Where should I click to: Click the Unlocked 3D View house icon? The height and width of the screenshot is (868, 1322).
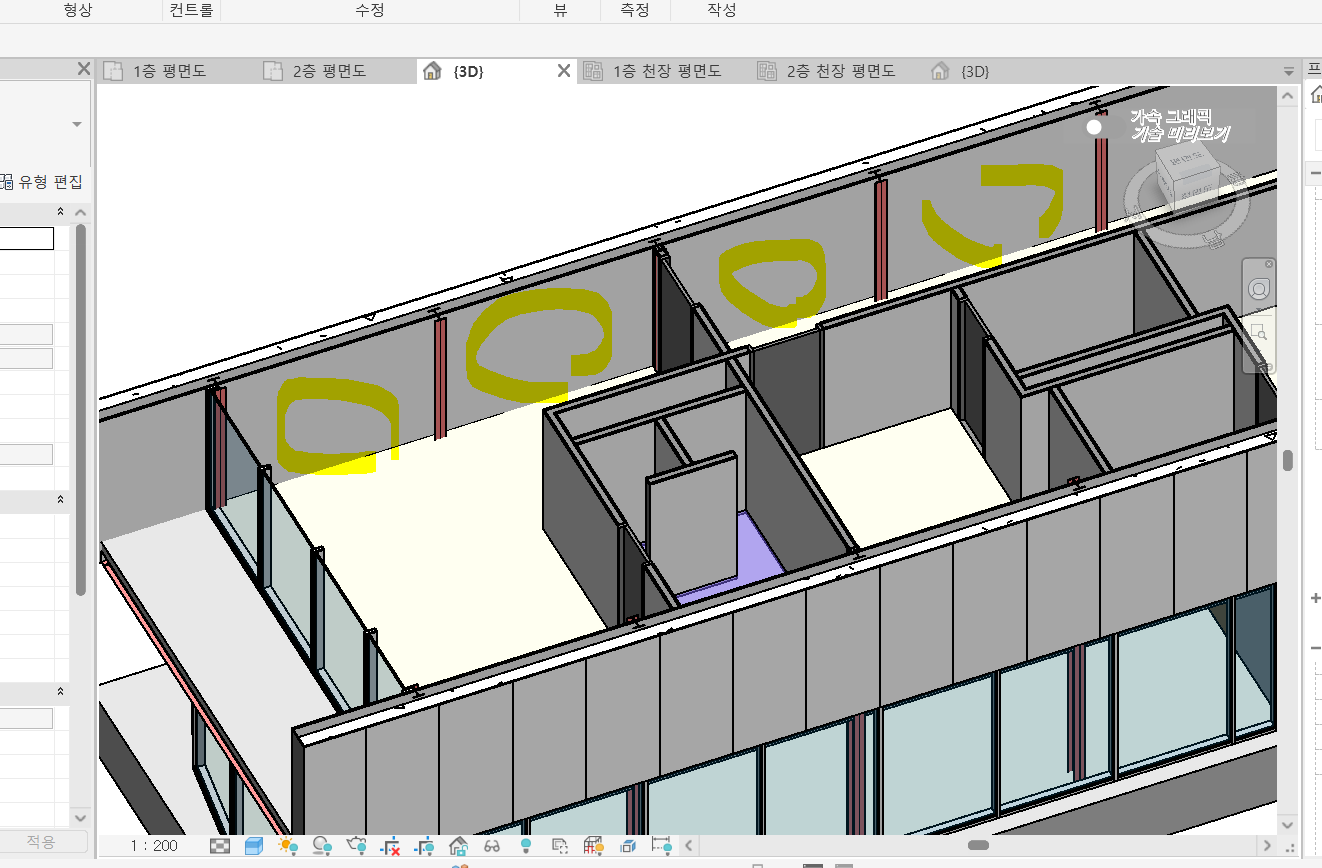click(x=458, y=846)
